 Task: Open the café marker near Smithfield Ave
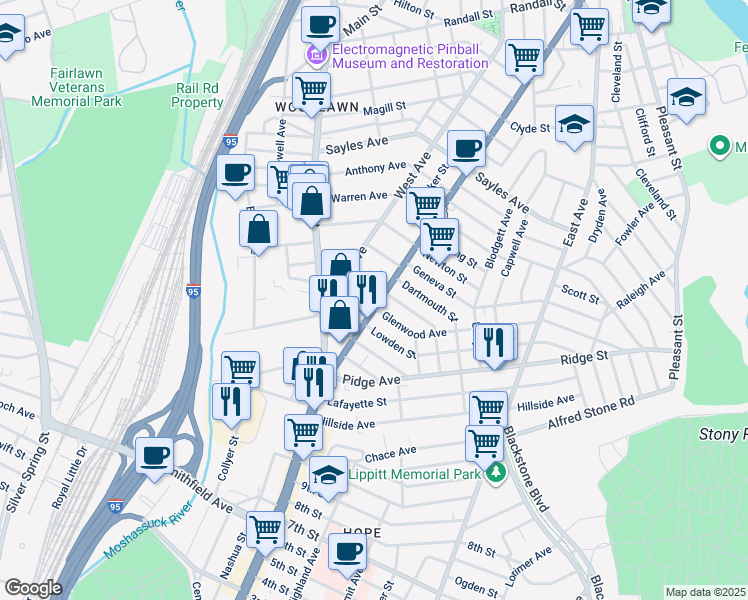click(154, 455)
